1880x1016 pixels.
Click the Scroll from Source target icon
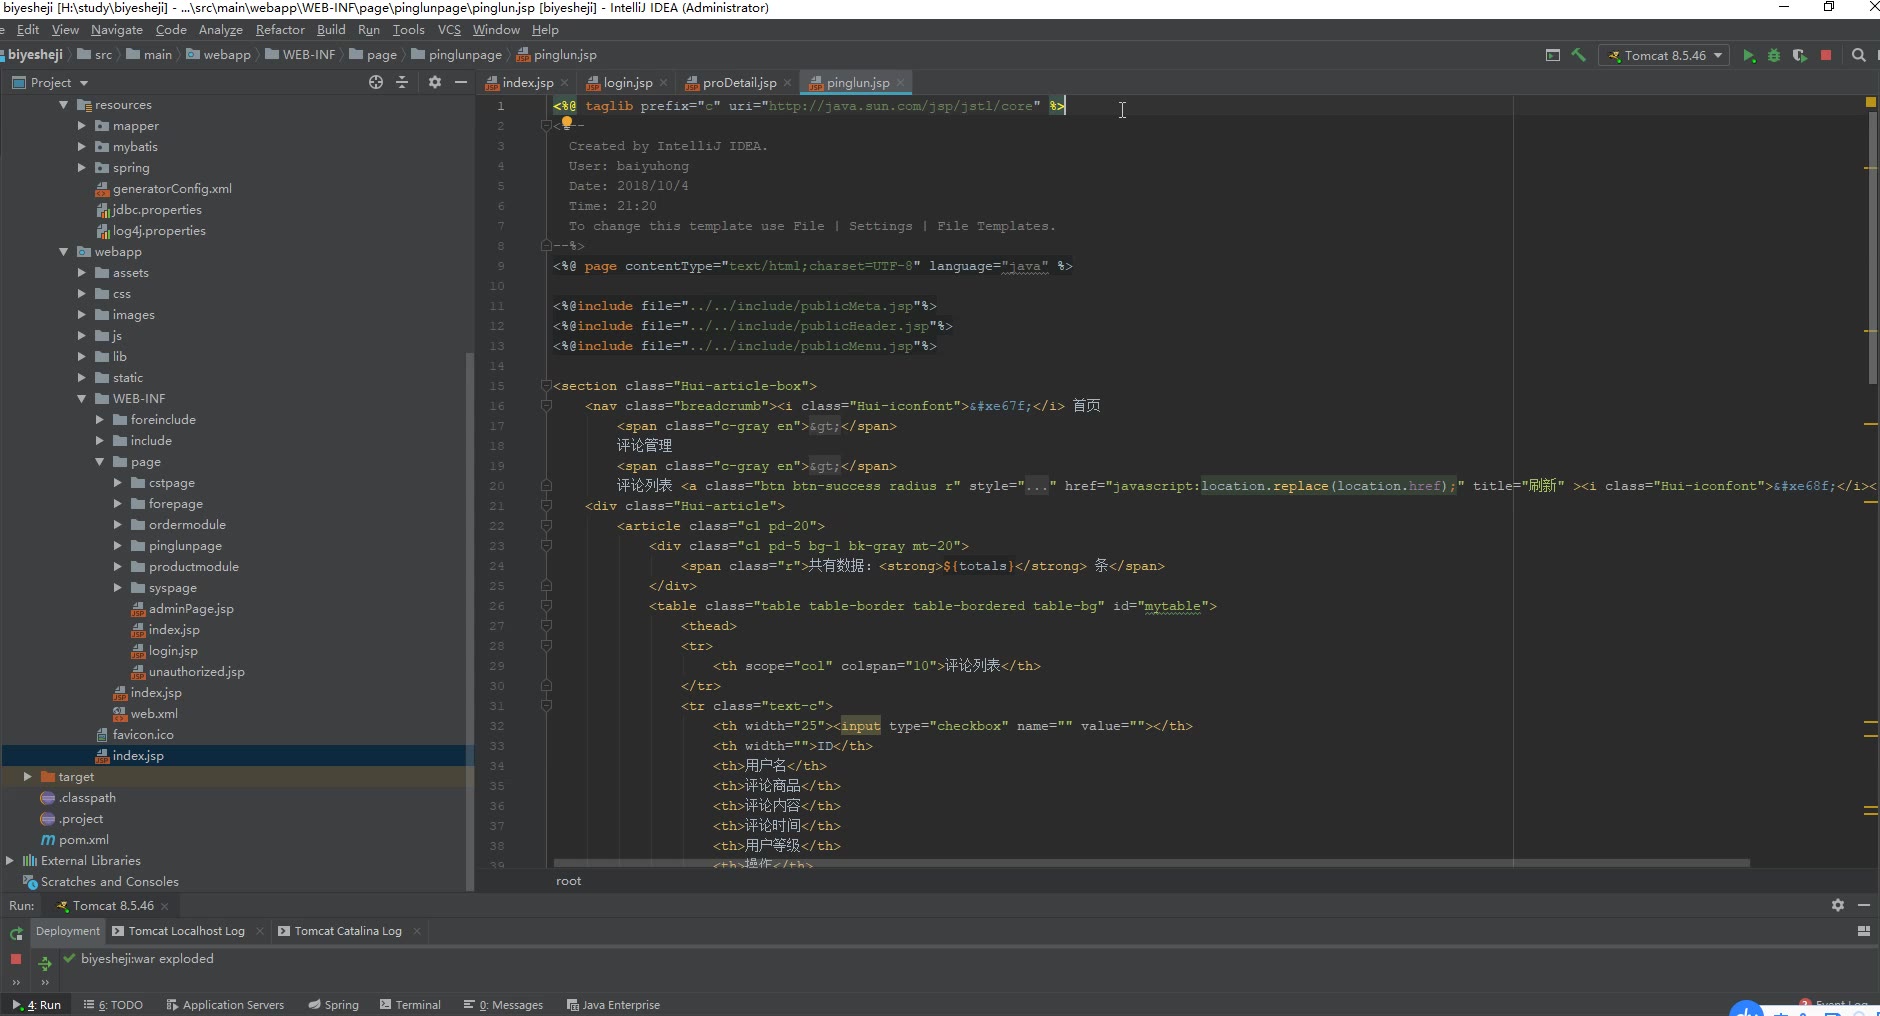point(376,83)
